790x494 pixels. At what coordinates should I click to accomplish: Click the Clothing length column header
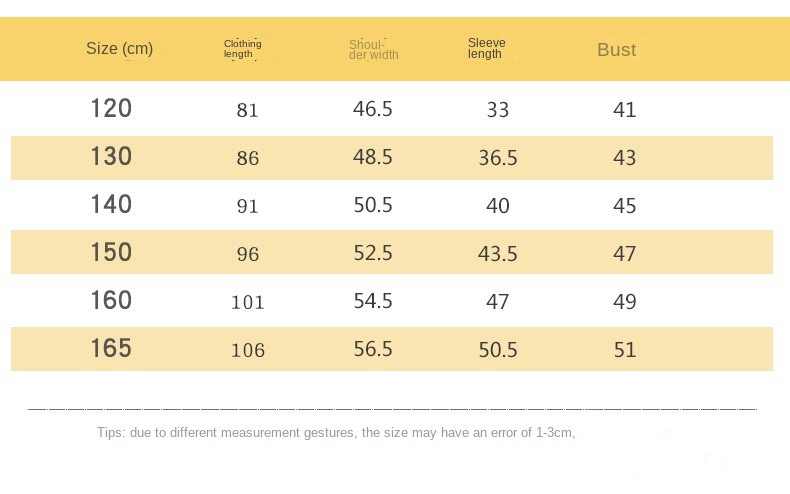click(x=242, y=49)
